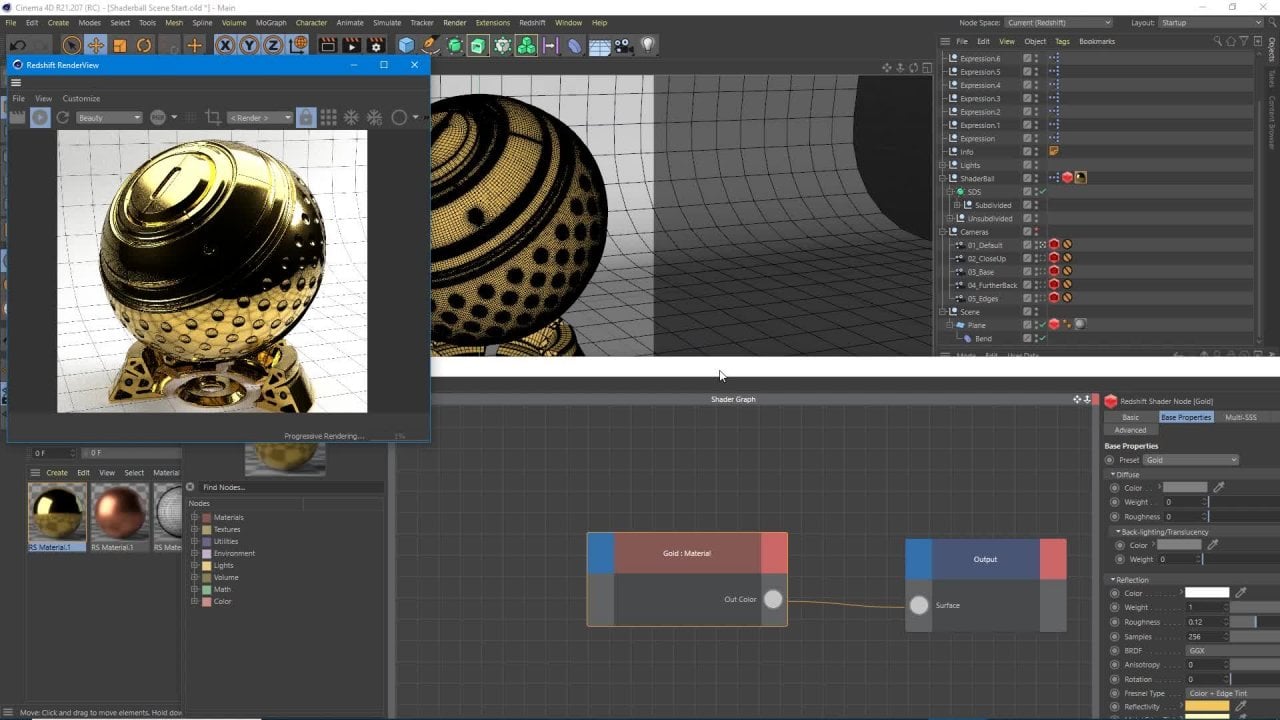
Task: Select the copper RS Material thumbnail
Action: tap(119, 512)
